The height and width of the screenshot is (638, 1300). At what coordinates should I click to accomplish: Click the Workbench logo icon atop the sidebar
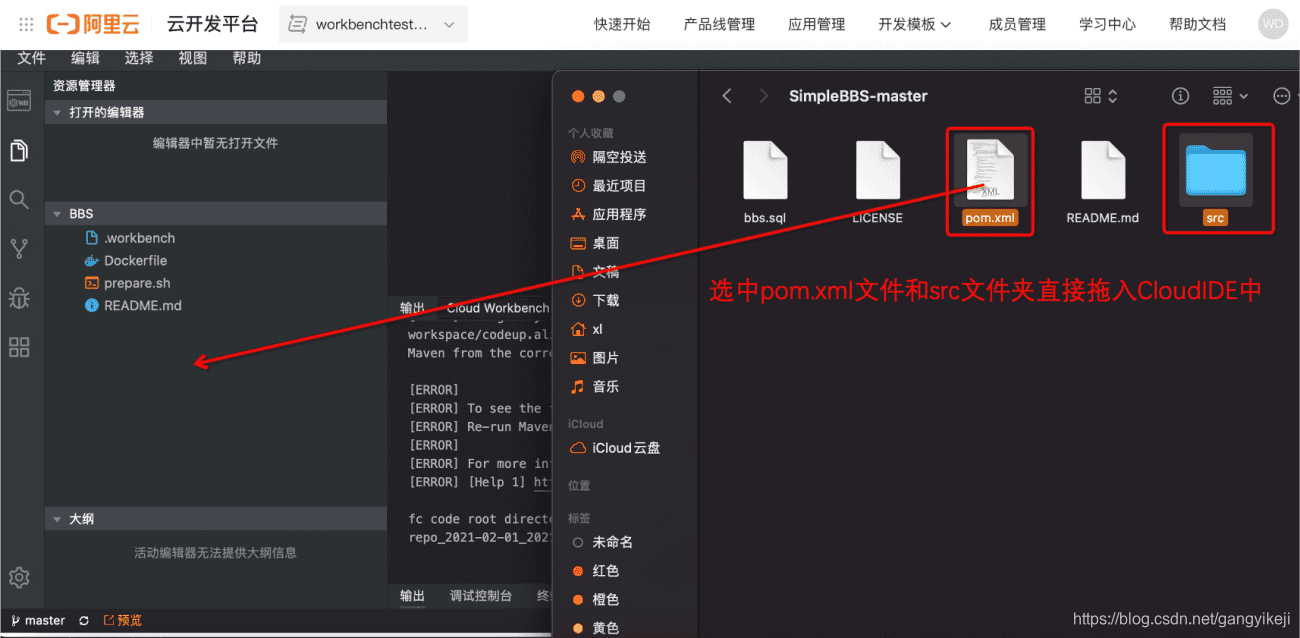pyautogui.click(x=19, y=100)
